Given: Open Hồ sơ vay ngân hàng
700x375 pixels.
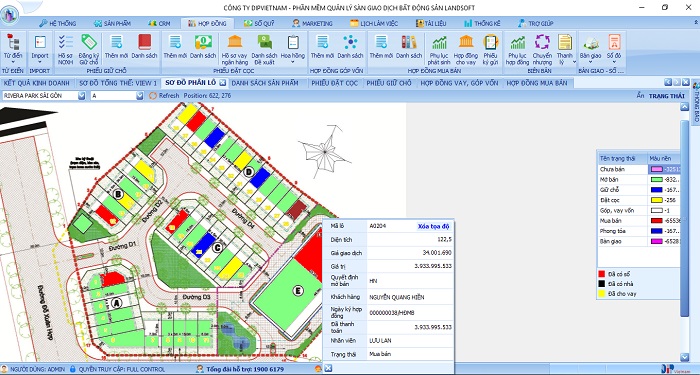Looking at the screenshot, I should click(x=235, y=50).
